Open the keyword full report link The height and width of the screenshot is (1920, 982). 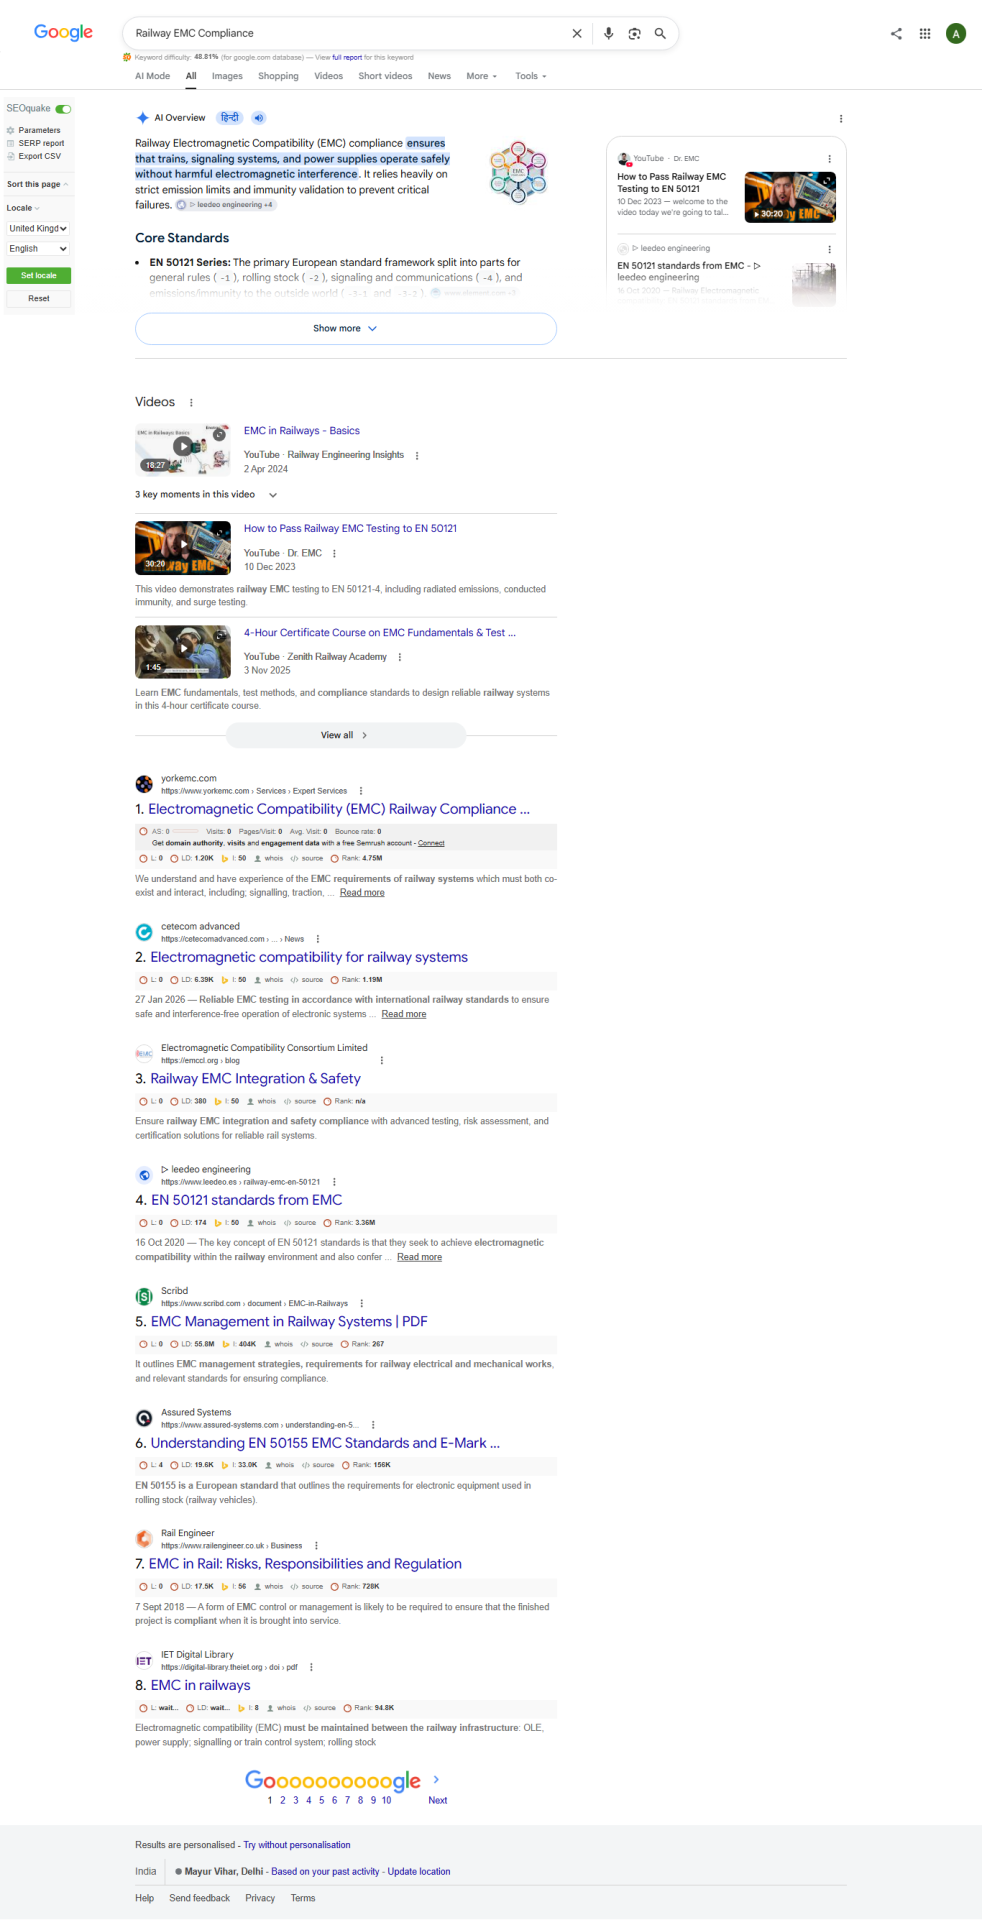coord(346,57)
